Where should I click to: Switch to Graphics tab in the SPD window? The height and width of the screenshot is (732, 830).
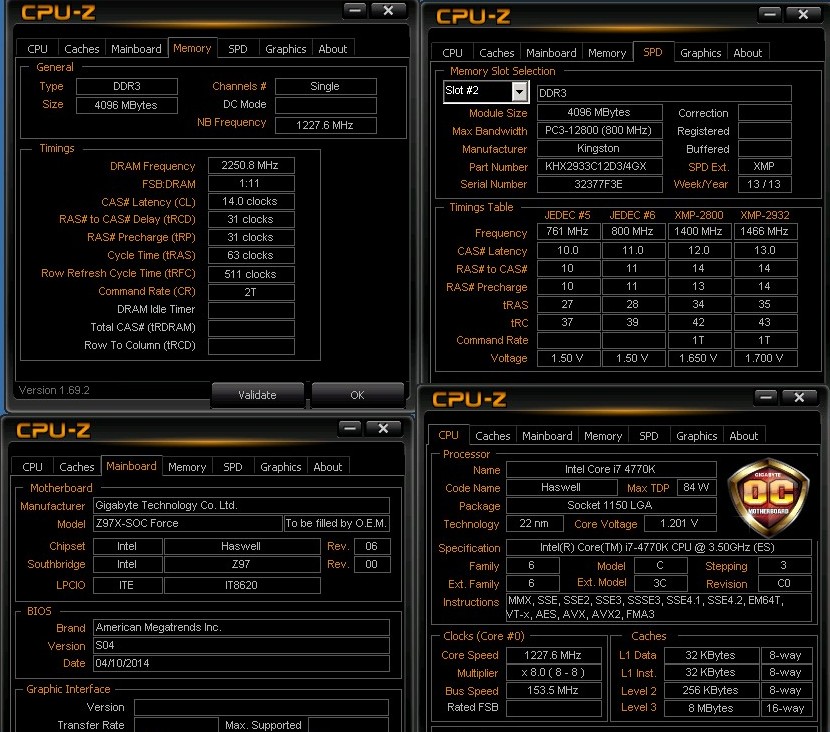(700, 53)
